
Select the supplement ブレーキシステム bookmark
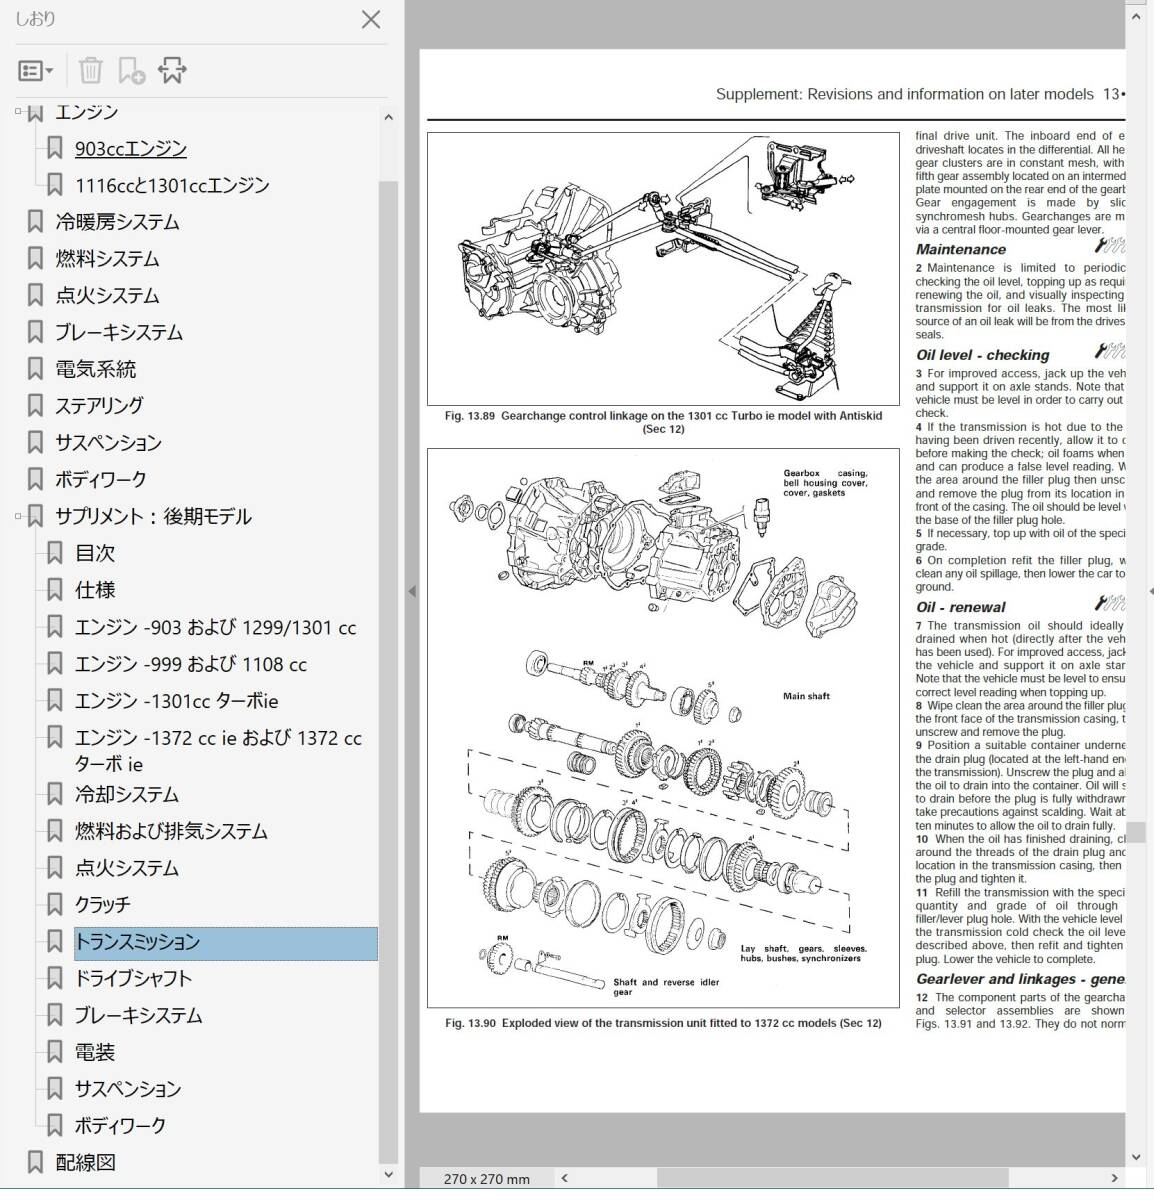(139, 1016)
